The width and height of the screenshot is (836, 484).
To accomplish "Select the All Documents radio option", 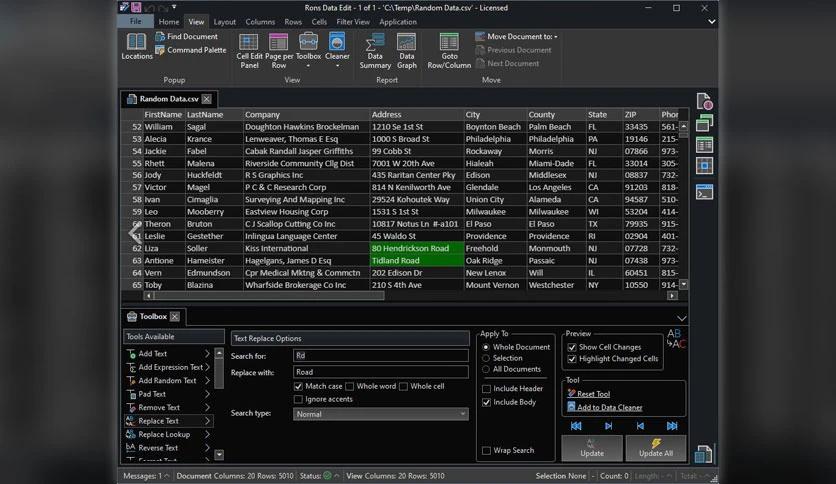I will [x=487, y=369].
